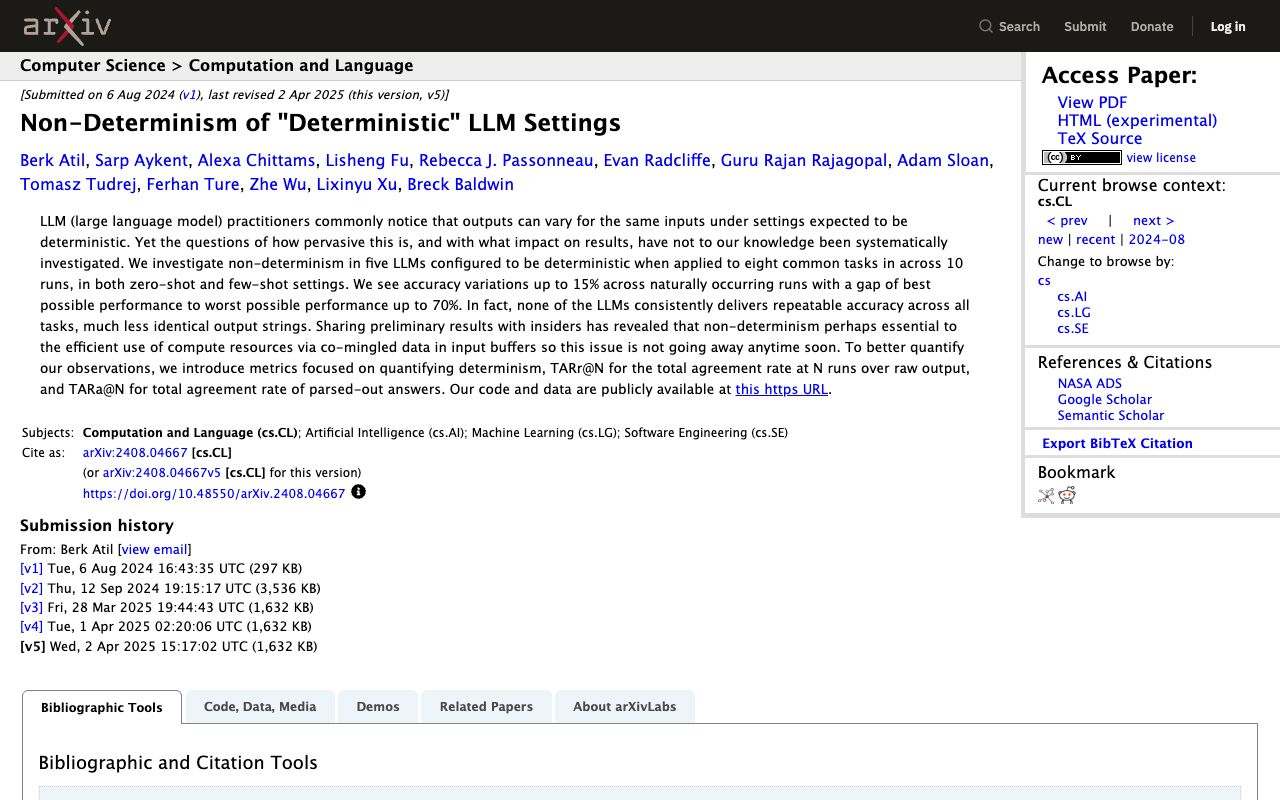Open Semantic Scholar link
The height and width of the screenshot is (800, 1280).
pos(1111,416)
